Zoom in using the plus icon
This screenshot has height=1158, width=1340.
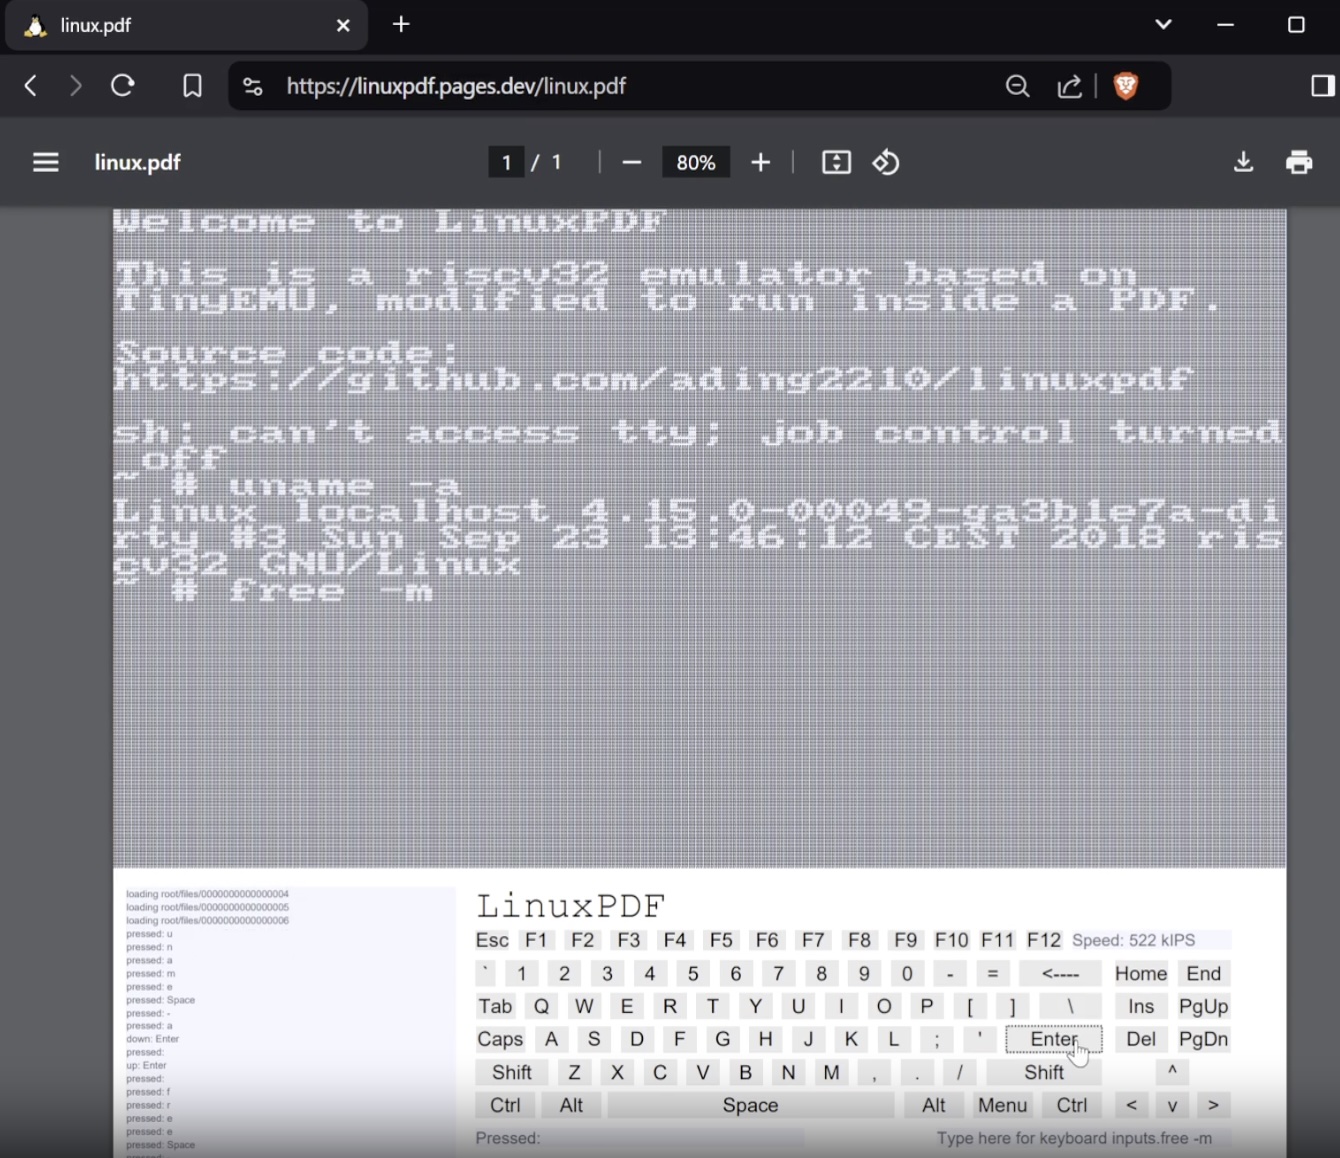click(x=760, y=162)
